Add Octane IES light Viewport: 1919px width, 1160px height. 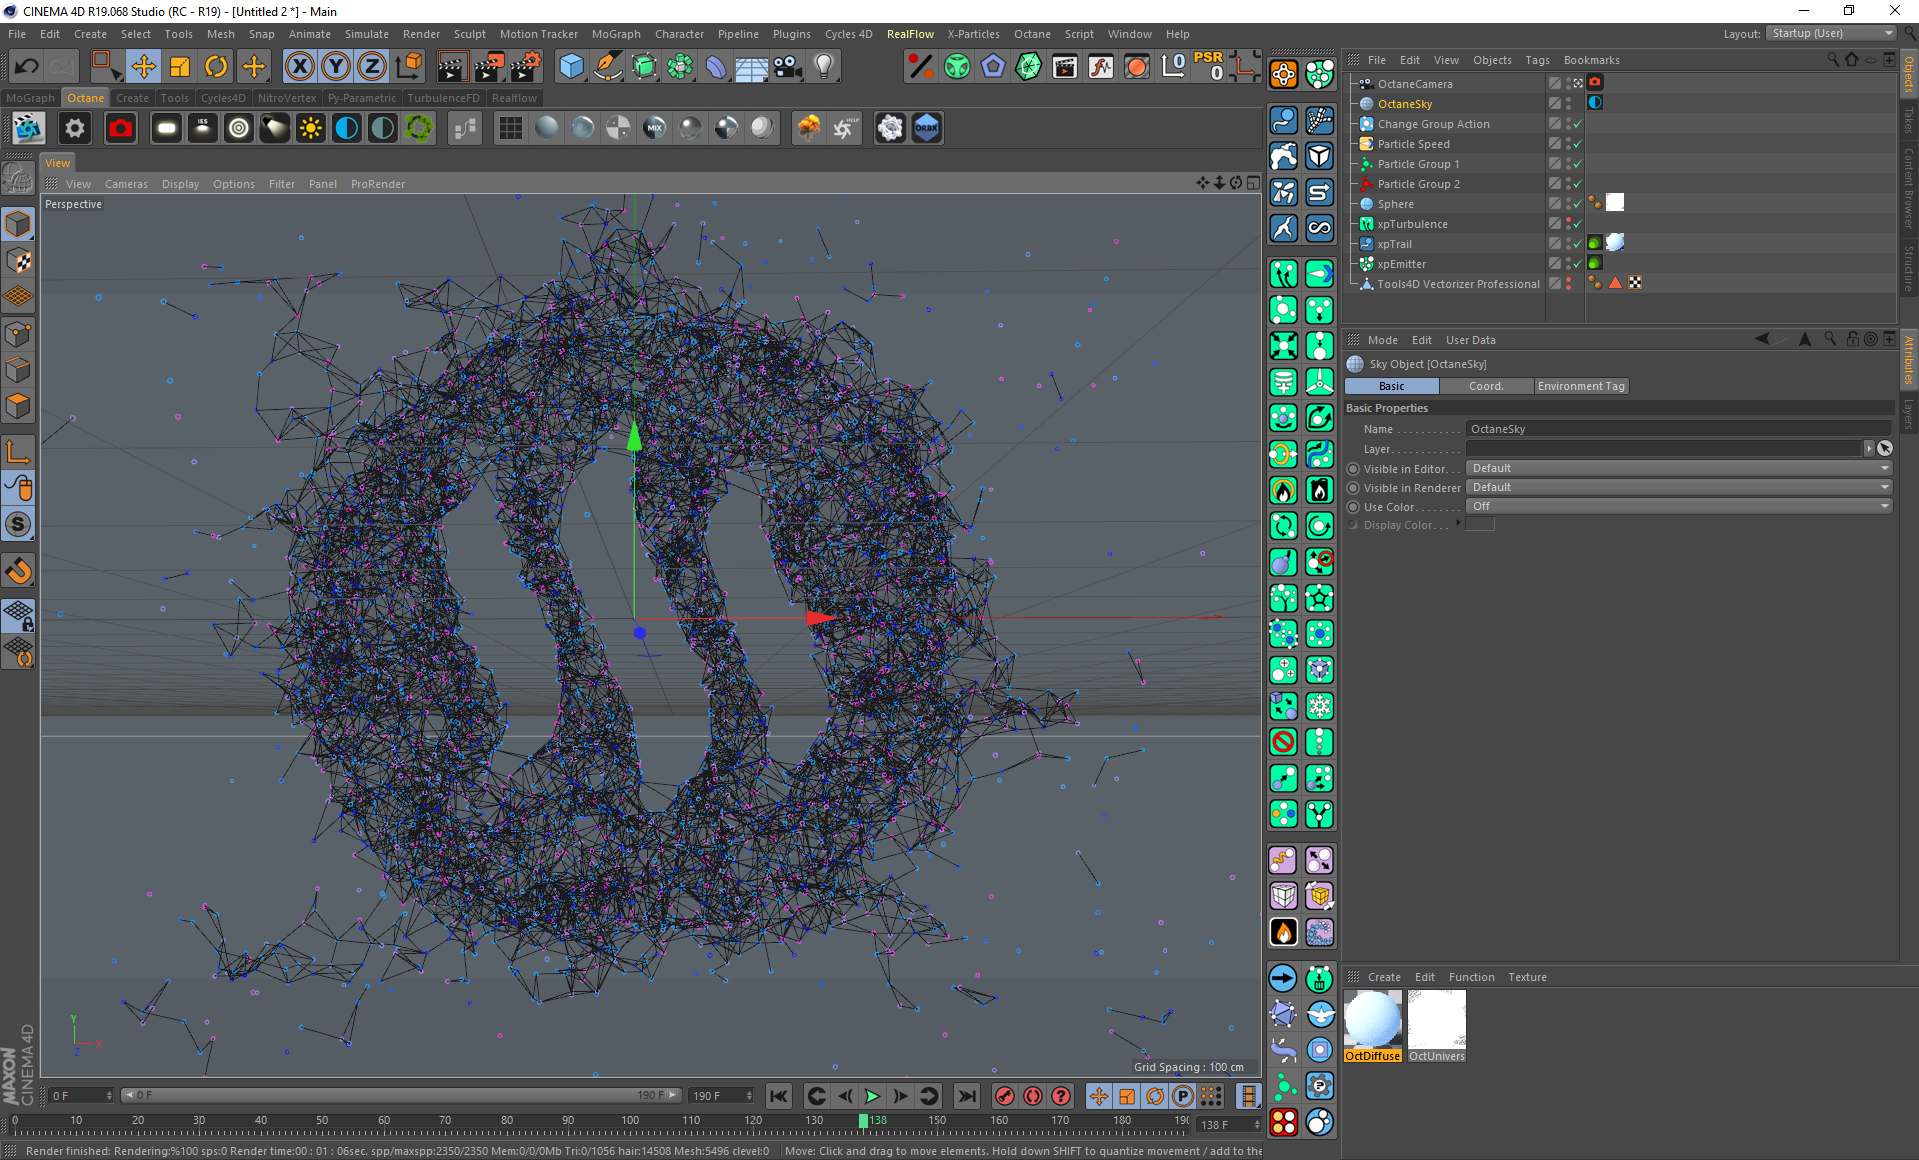[x=203, y=128]
